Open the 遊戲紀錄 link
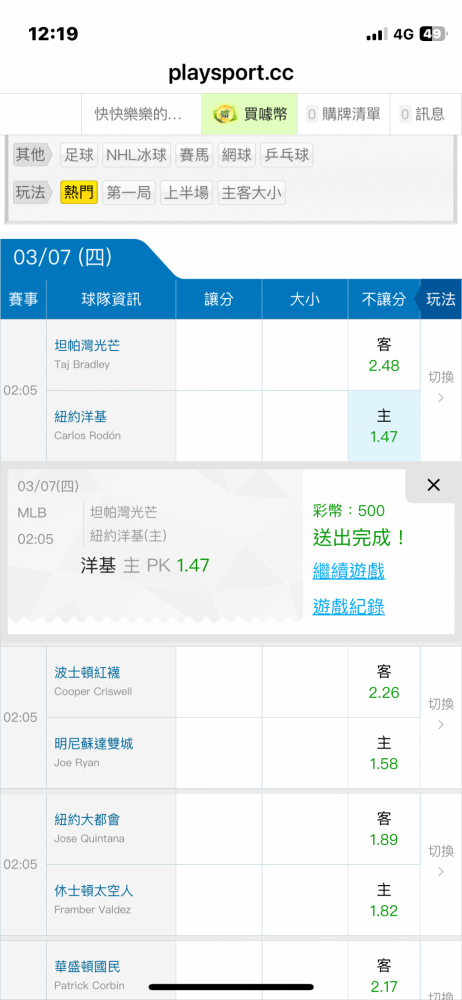 [x=348, y=607]
